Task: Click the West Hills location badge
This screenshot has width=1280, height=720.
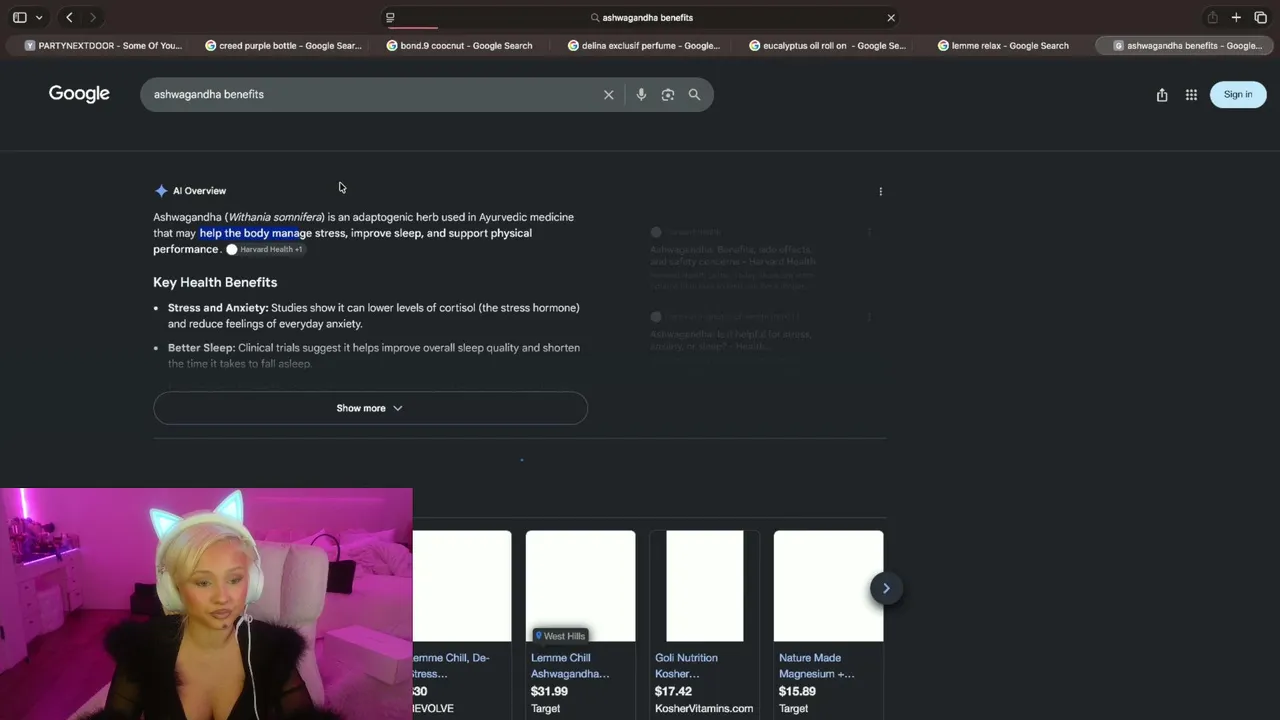Action: point(560,636)
